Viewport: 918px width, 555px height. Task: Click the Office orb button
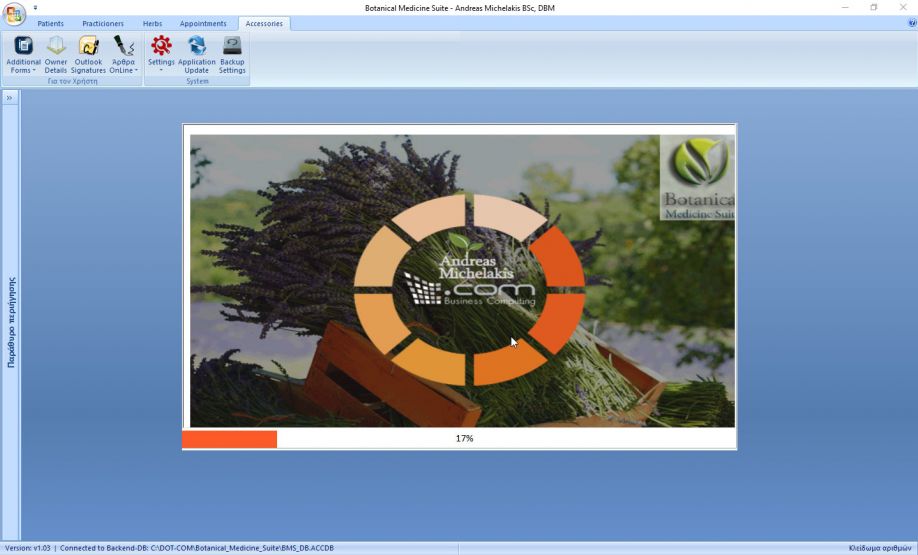(13, 13)
